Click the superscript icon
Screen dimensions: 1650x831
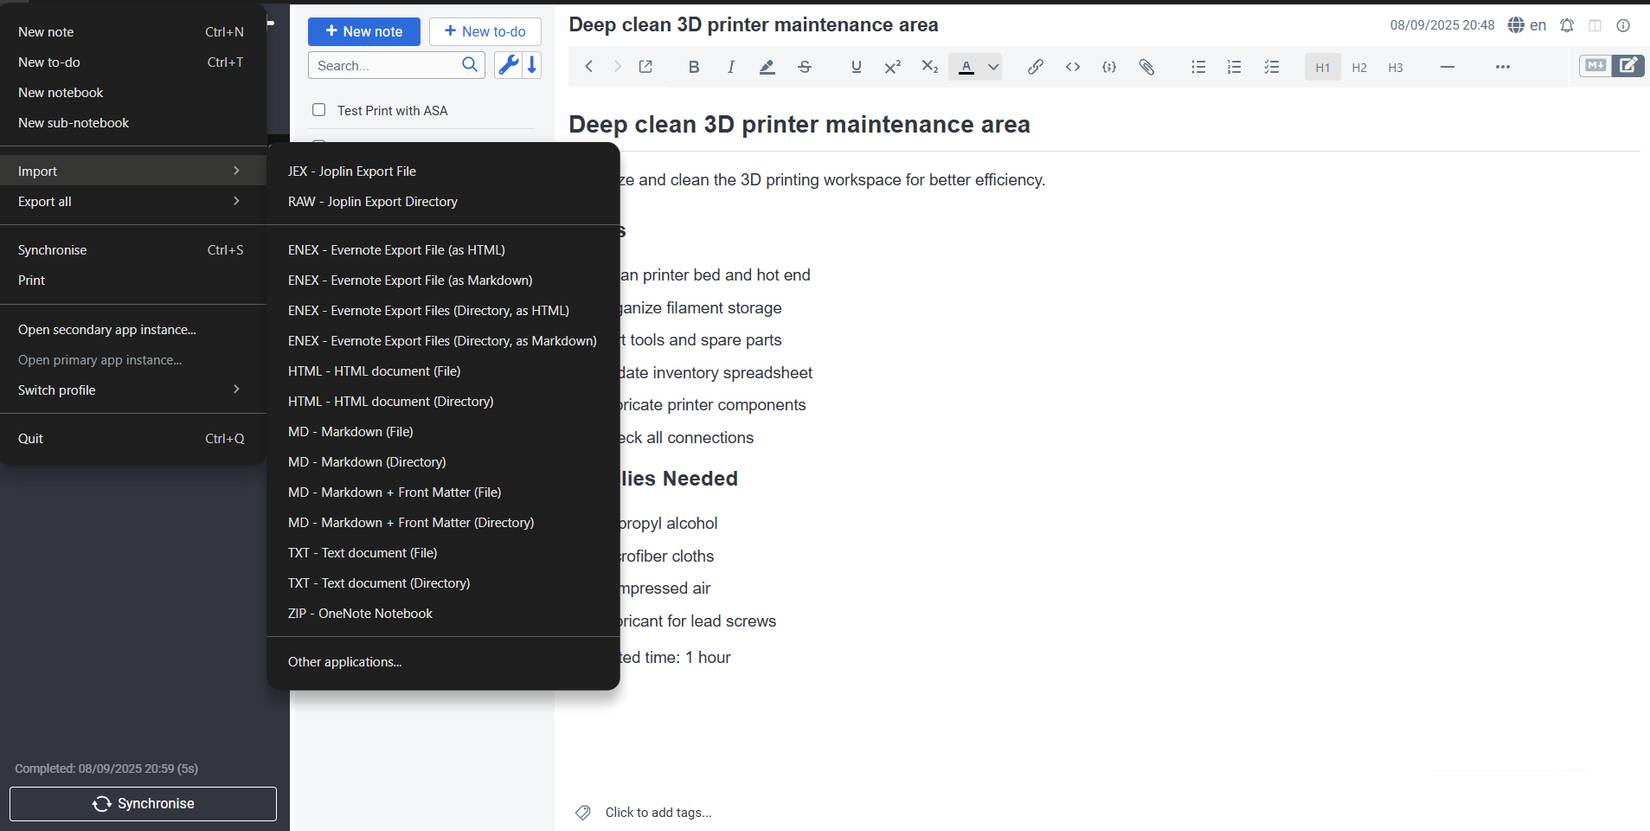[892, 67]
